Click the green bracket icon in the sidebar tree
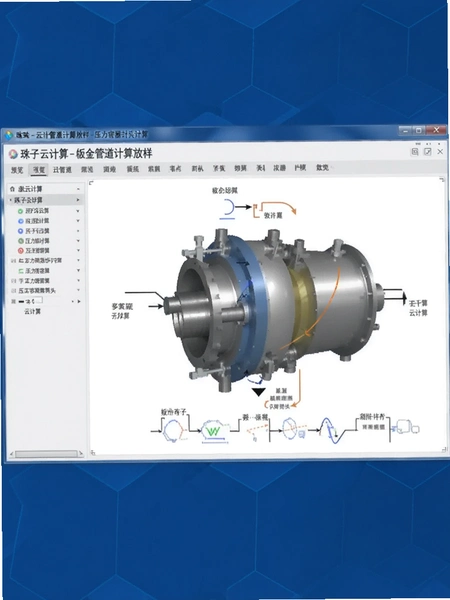The width and height of the screenshot is (450, 600). [21, 271]
